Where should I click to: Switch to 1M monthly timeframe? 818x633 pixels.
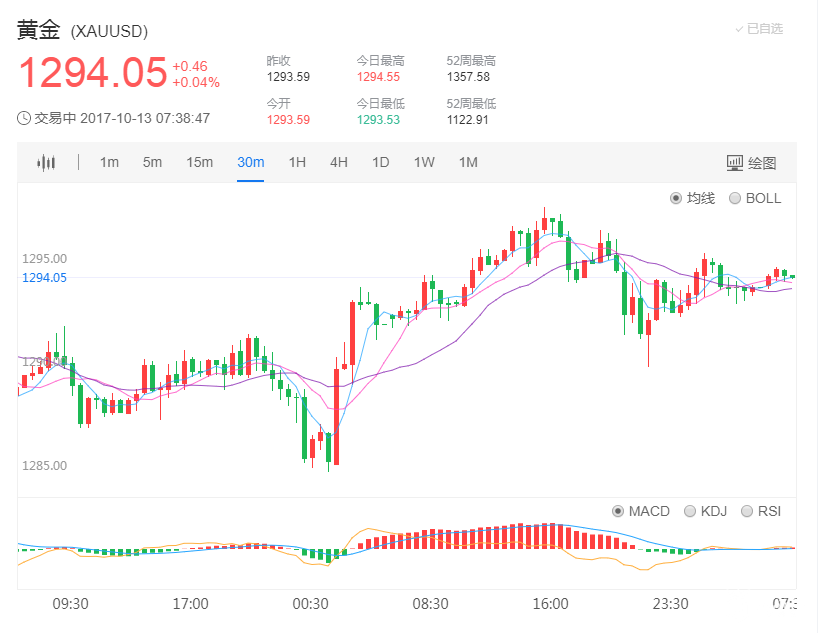[468, 163]
